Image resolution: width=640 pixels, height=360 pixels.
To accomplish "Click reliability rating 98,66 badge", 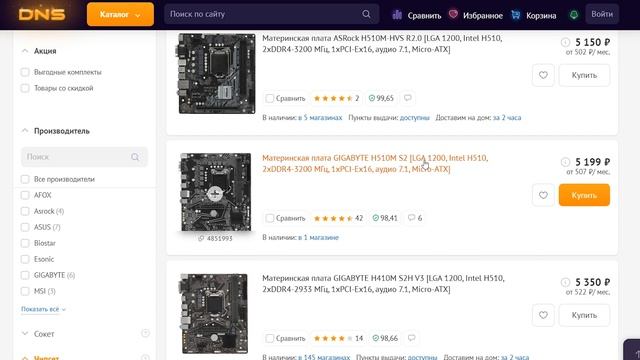I will coord(385,338).
